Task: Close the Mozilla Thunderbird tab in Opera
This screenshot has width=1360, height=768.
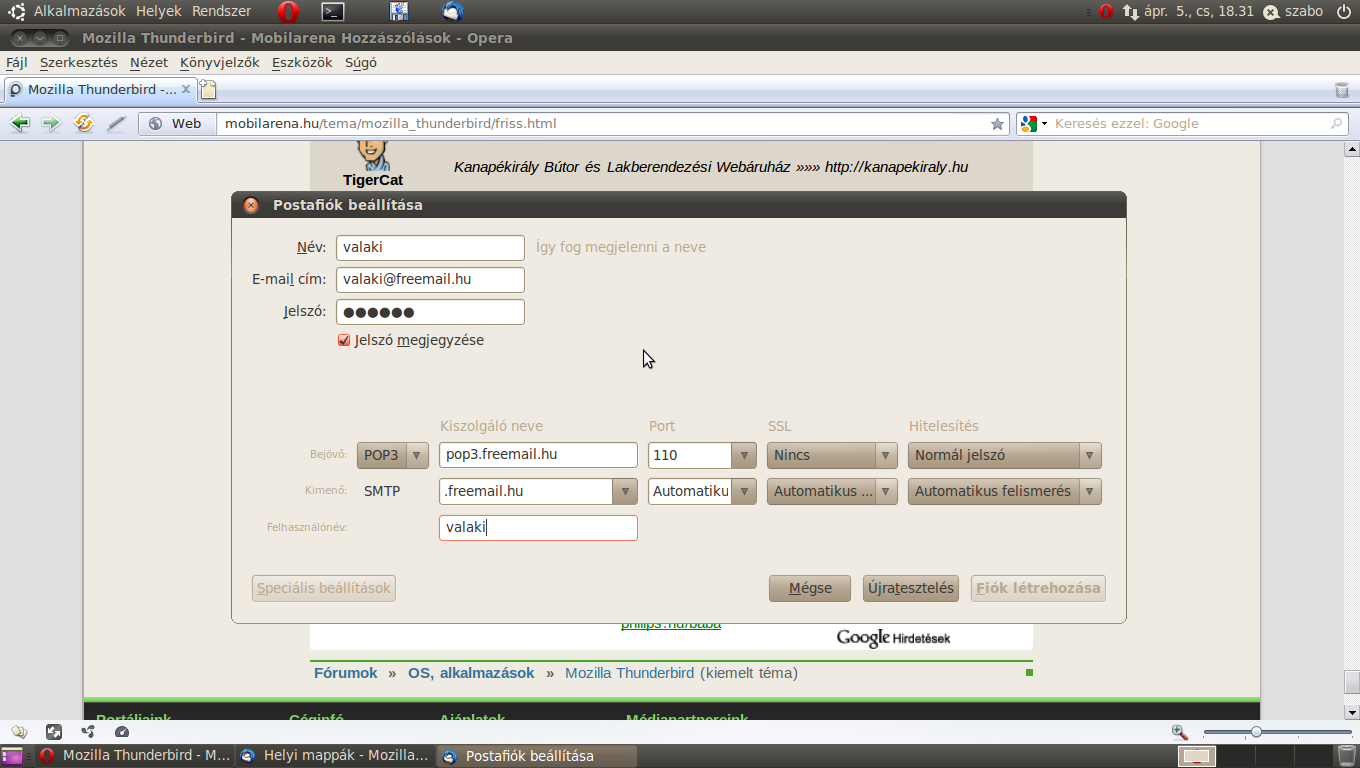Action: (x=186, y=89)
